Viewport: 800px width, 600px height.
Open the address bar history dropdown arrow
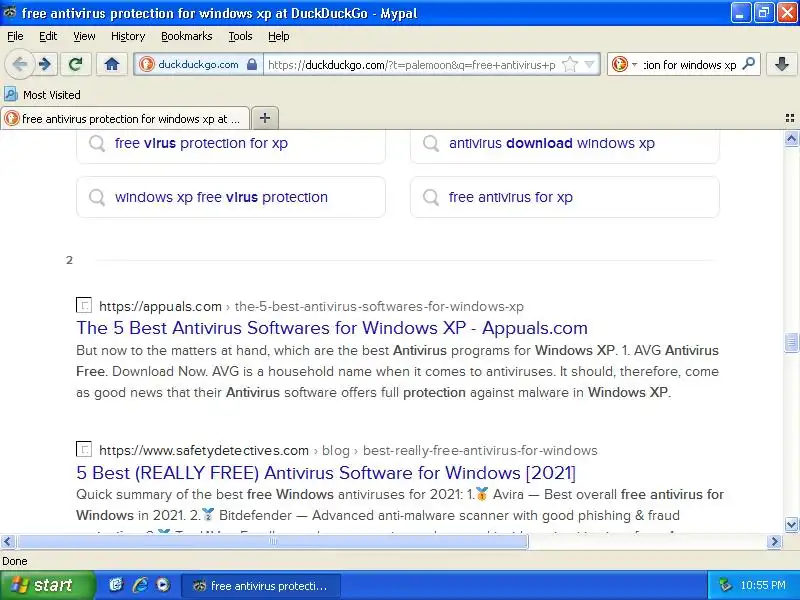click(x=589, y=64)
